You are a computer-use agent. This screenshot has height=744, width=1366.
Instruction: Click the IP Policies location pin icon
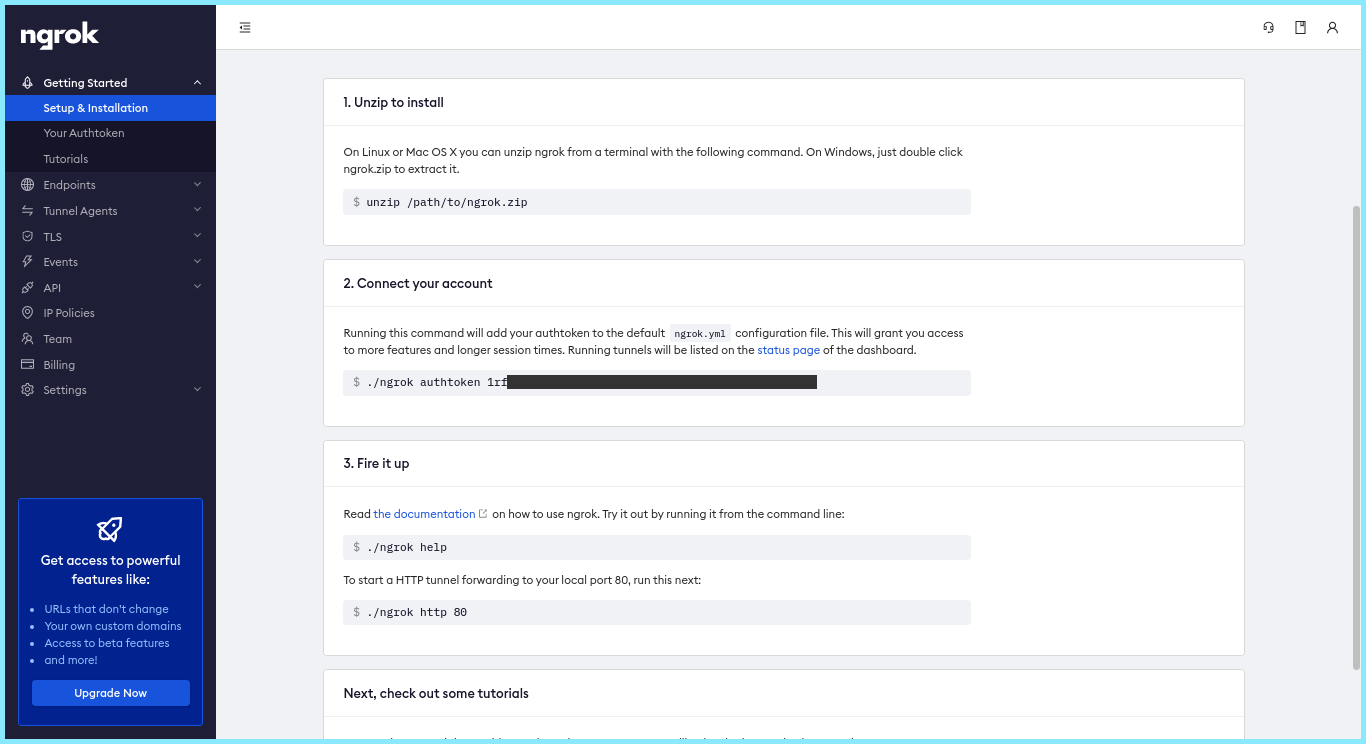(27, 313)
